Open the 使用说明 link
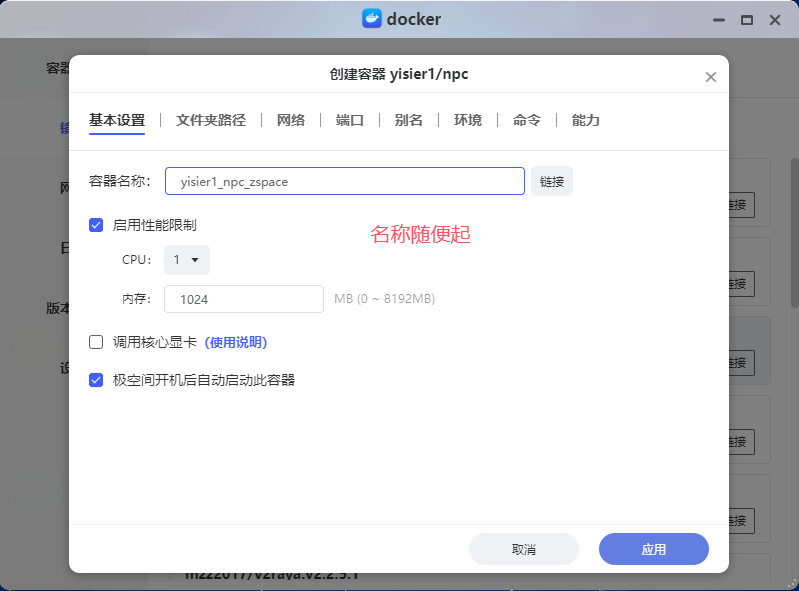The width and height of the screenshot is (799, 591). pos(236,342)
